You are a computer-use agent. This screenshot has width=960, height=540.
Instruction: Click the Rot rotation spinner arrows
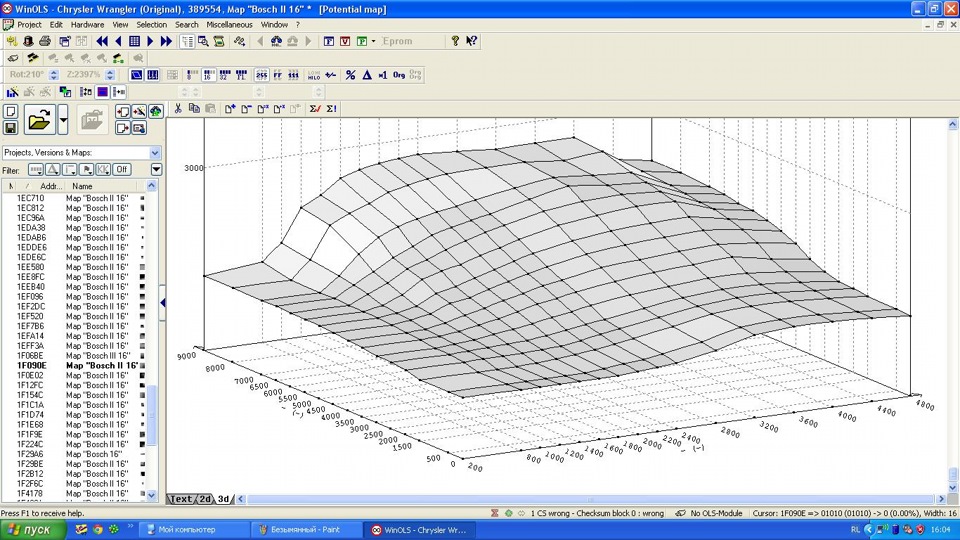(53, 75)
